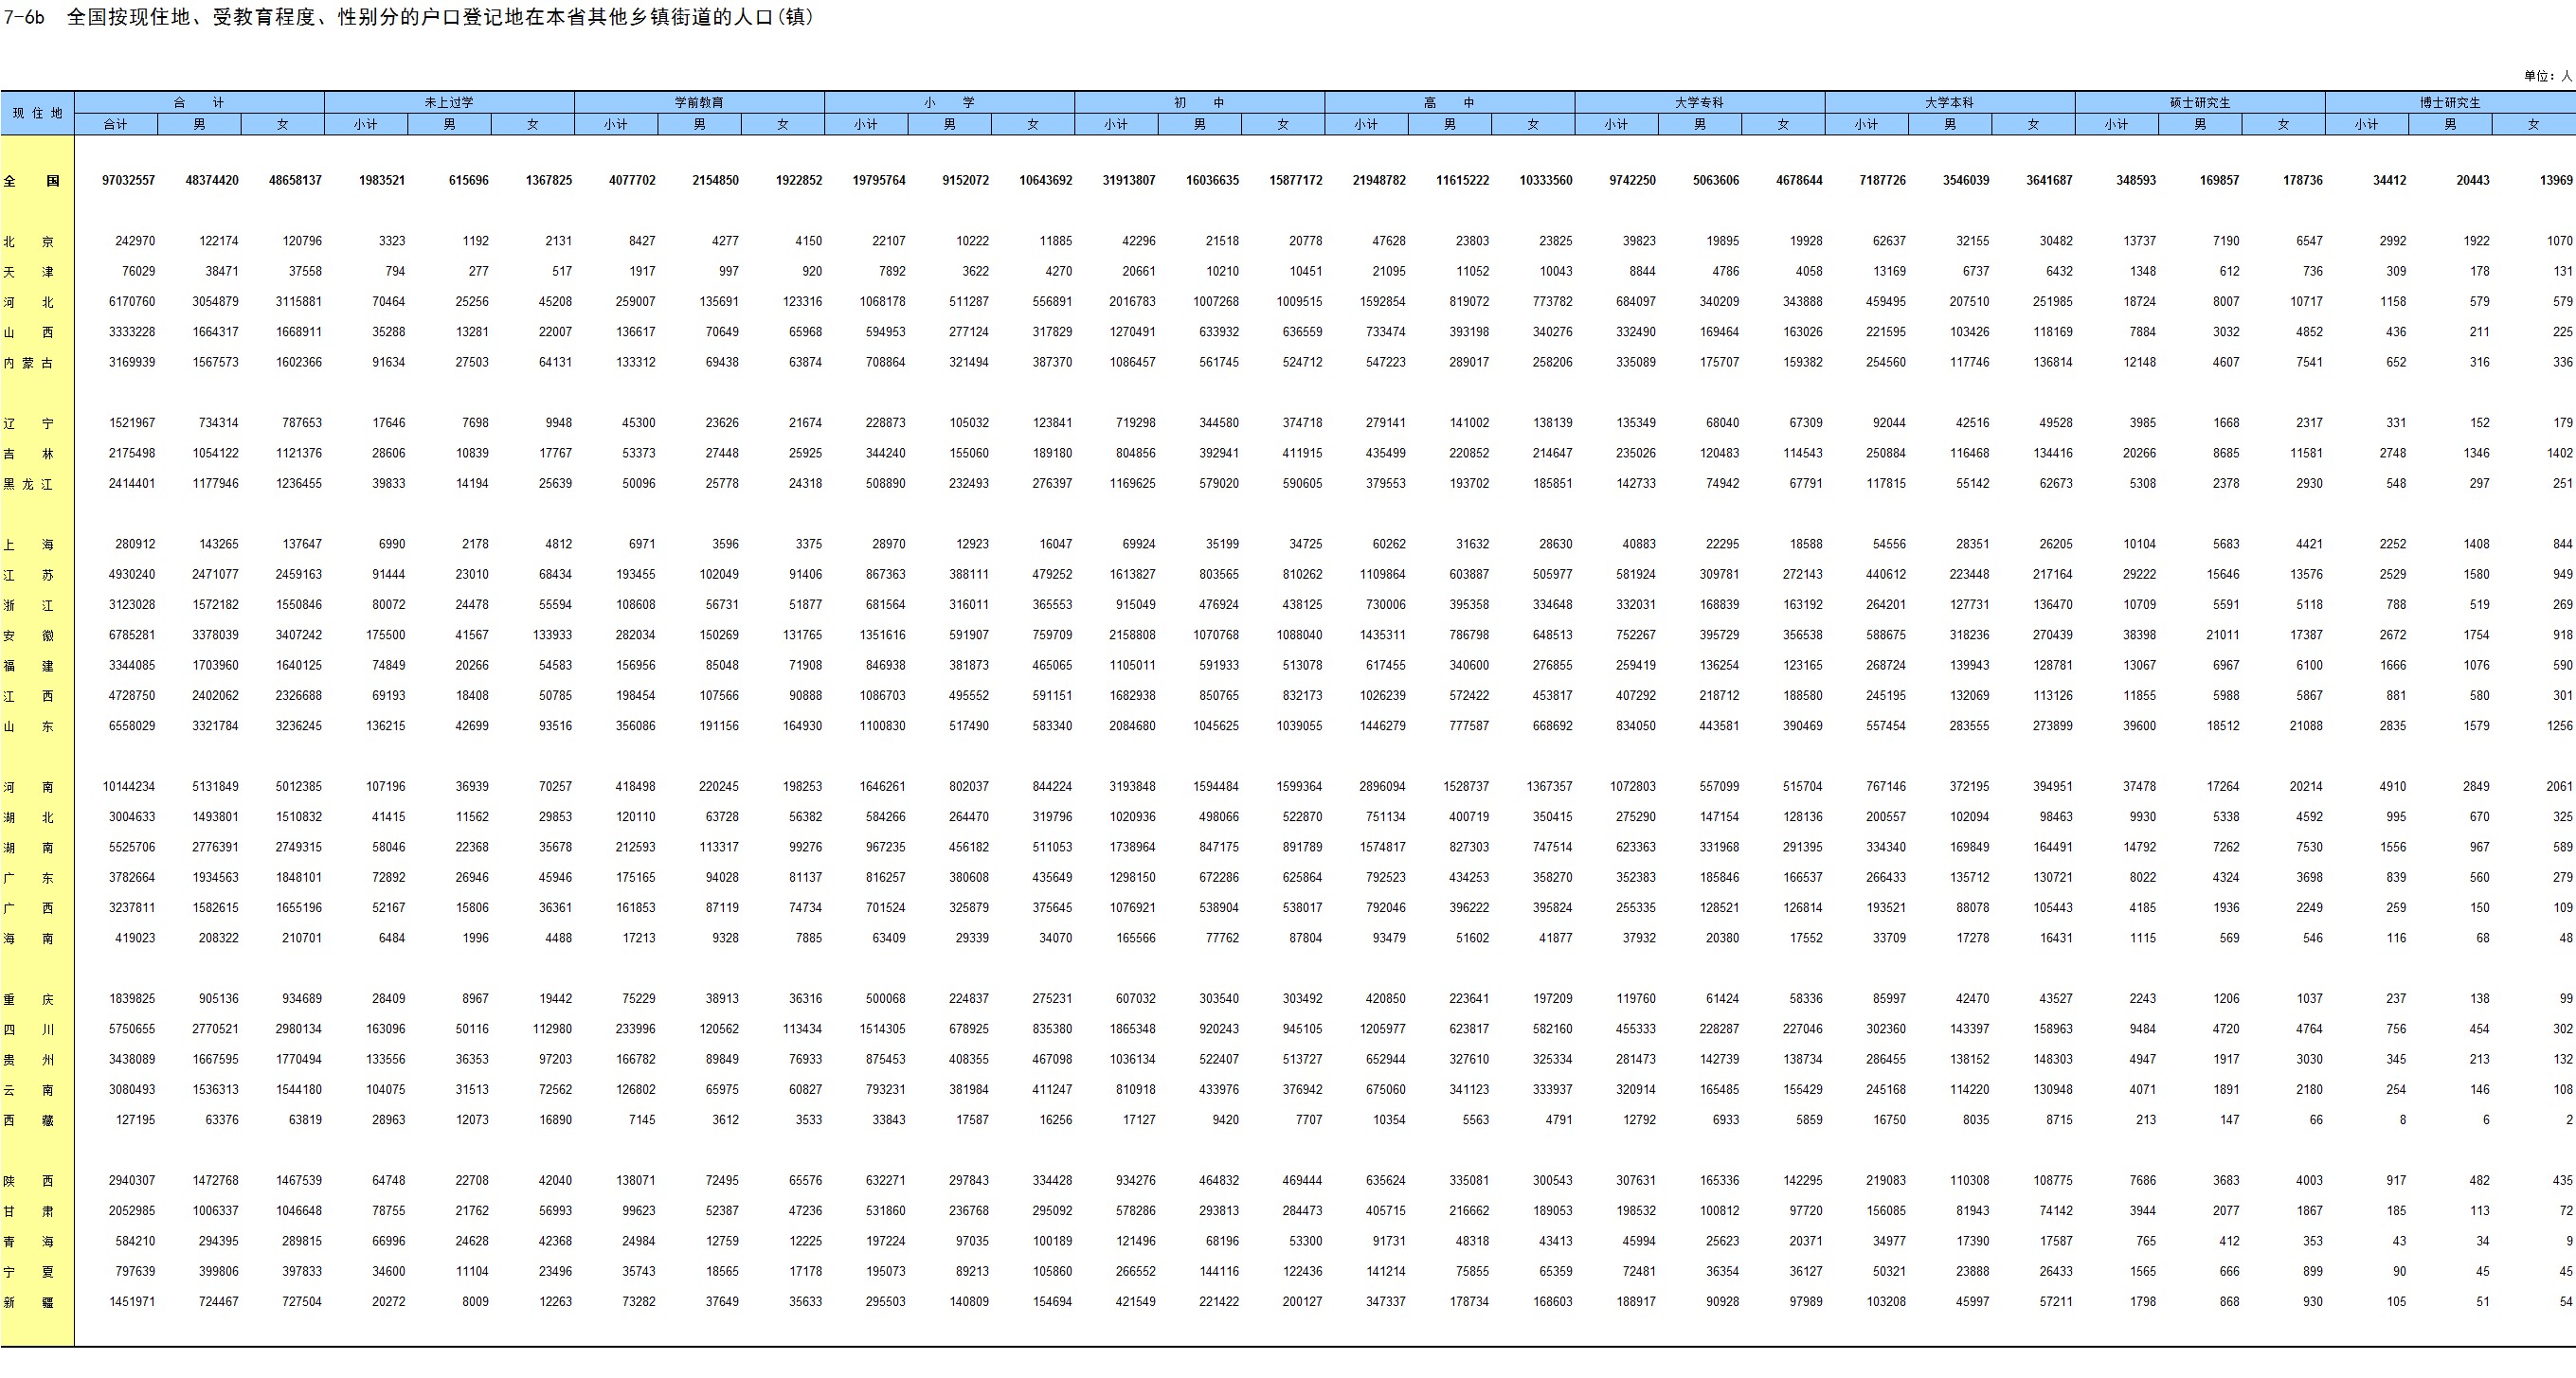Select the national female total 48658137
2576x1378 pixels.
pos(295,181)
